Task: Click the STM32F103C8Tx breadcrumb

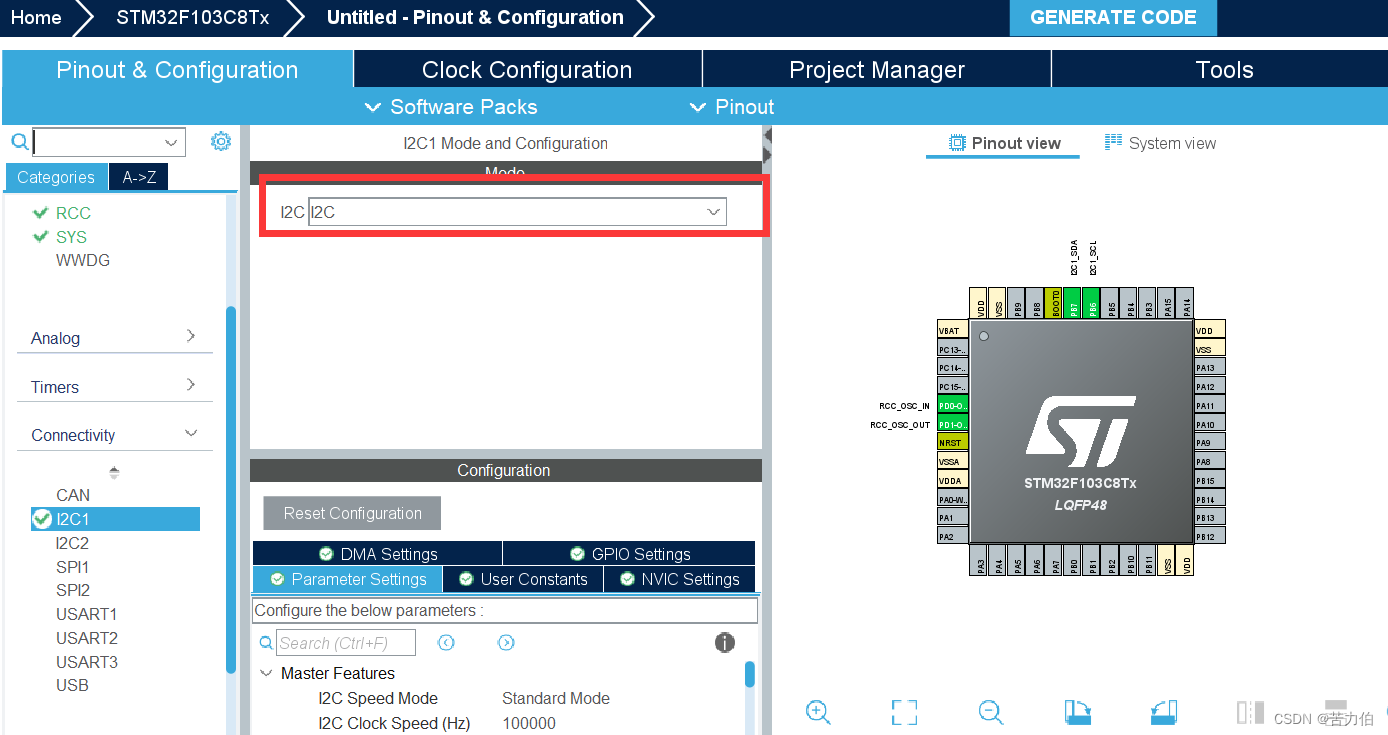Action: [192, 18]
